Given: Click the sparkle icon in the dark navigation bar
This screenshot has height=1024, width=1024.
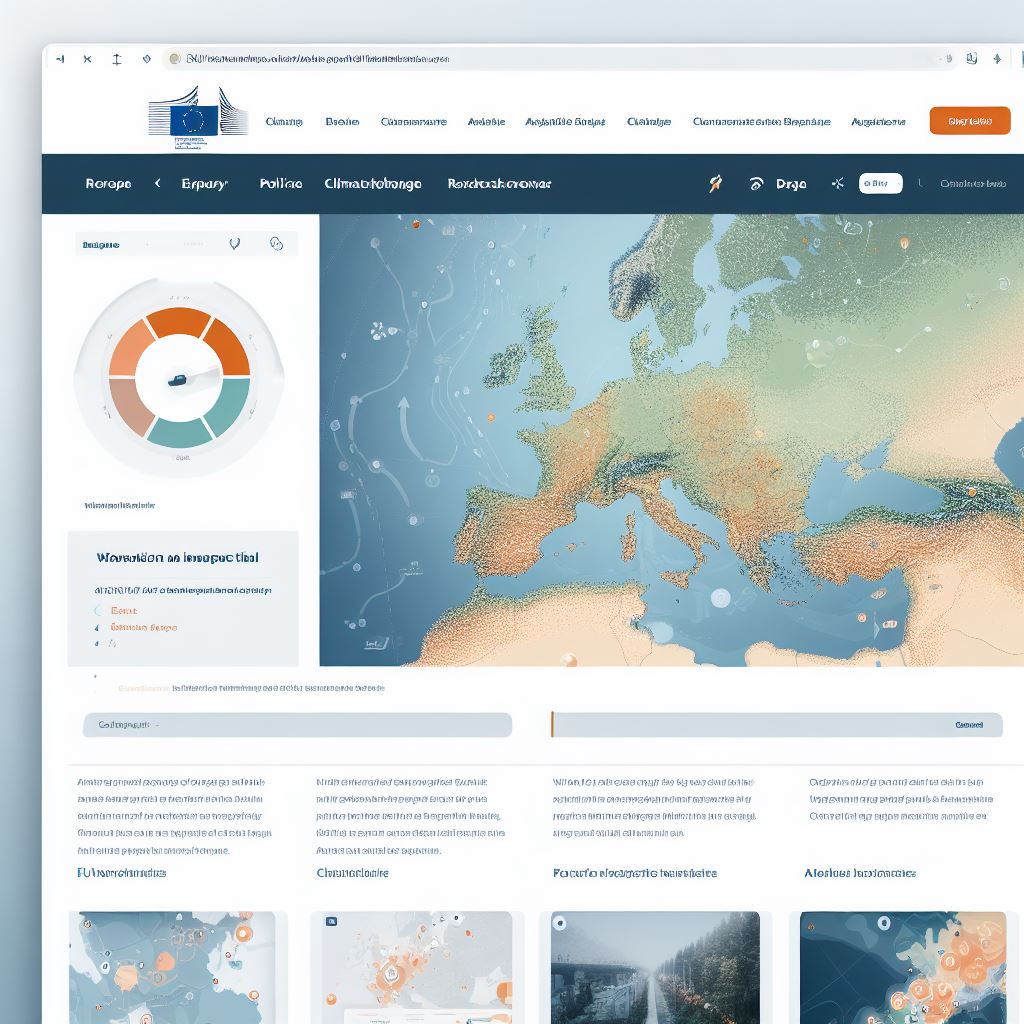Looking at the screenshot, I should 838,184.
